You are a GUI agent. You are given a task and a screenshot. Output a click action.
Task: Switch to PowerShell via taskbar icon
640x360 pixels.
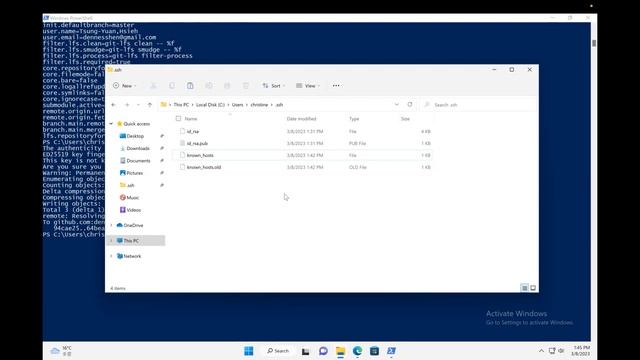391,351
